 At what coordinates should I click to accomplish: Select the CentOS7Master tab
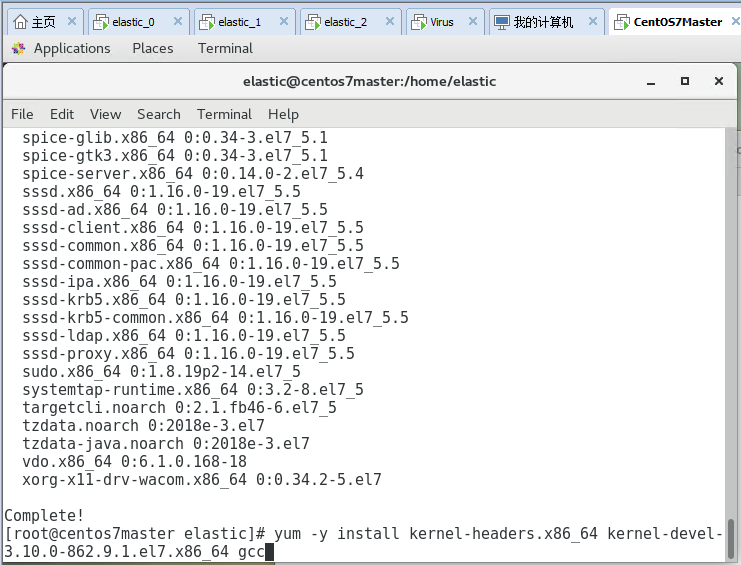pyautogui.click(x=677, y=22)
